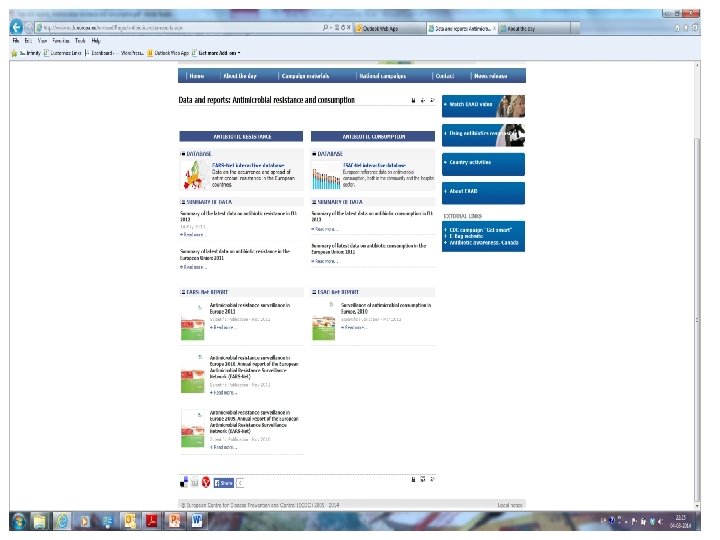Viewport: 720px width, 540px height.
Task: Click the Europe 2010 EARS-Net report cover thumbnail
Action: [192, 374]
